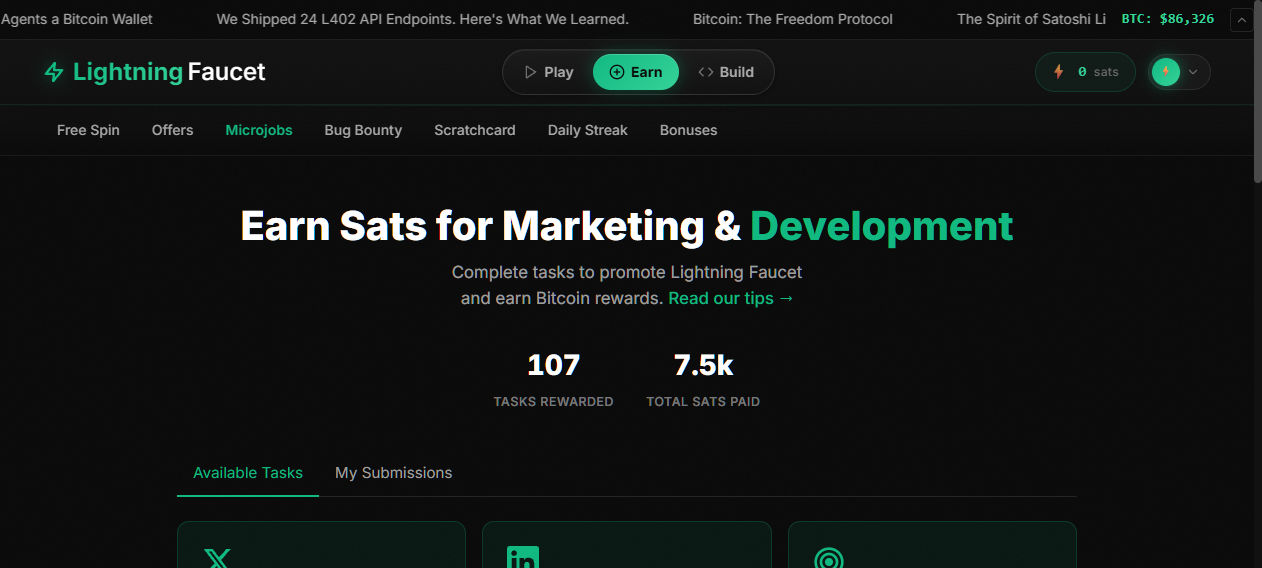Click the 107 tasks rewarded stat
The width and height of the screenshot is (1262, 568).
[x=553, y=379]
